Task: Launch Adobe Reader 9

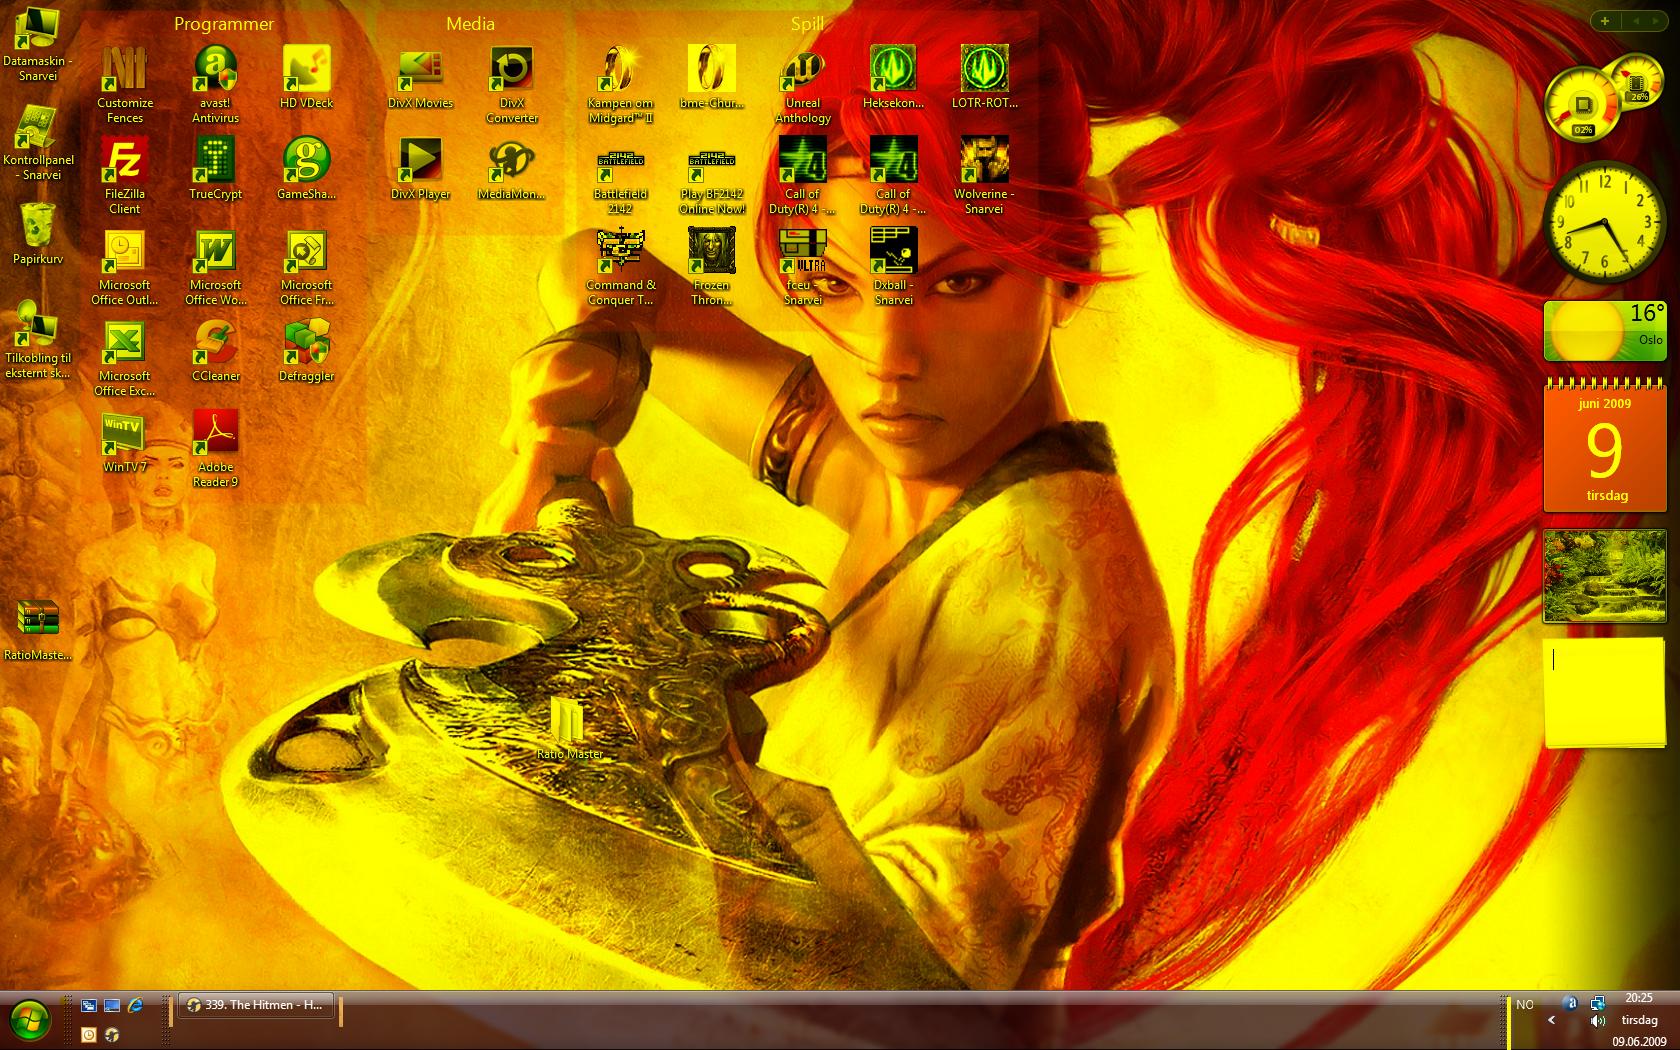Action: pos(215,449)
